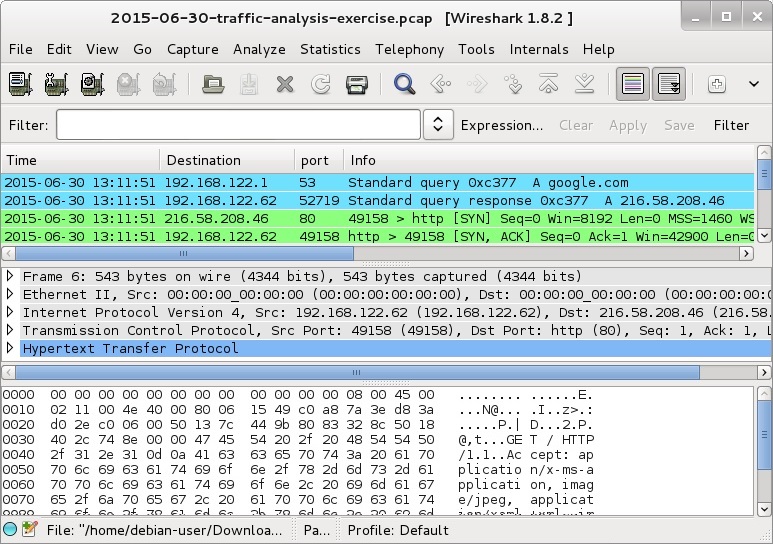Click packet list scroll down arrow
This screenshot has height=544, width=773.
click(x=764, y=236)
